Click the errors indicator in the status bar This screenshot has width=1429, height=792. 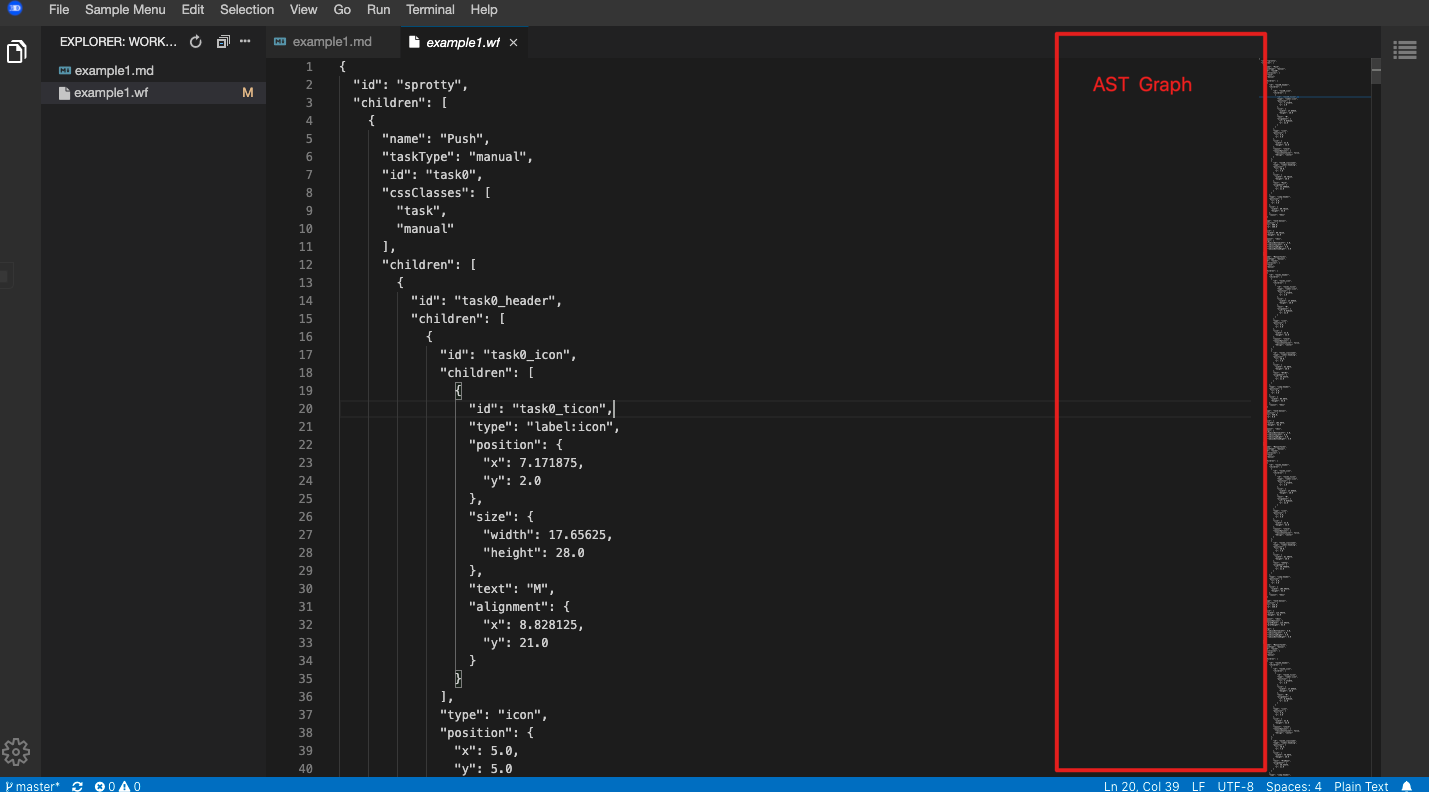[x=106, y=786]
